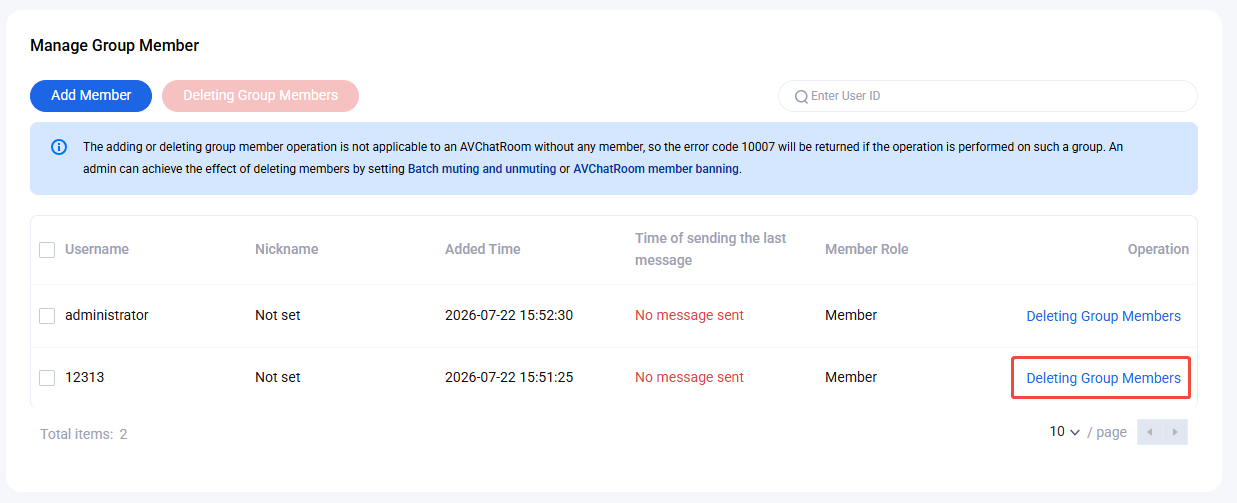Click the Username column header
This screenshot has height=503, width=1237.
[x=97, y=249]
